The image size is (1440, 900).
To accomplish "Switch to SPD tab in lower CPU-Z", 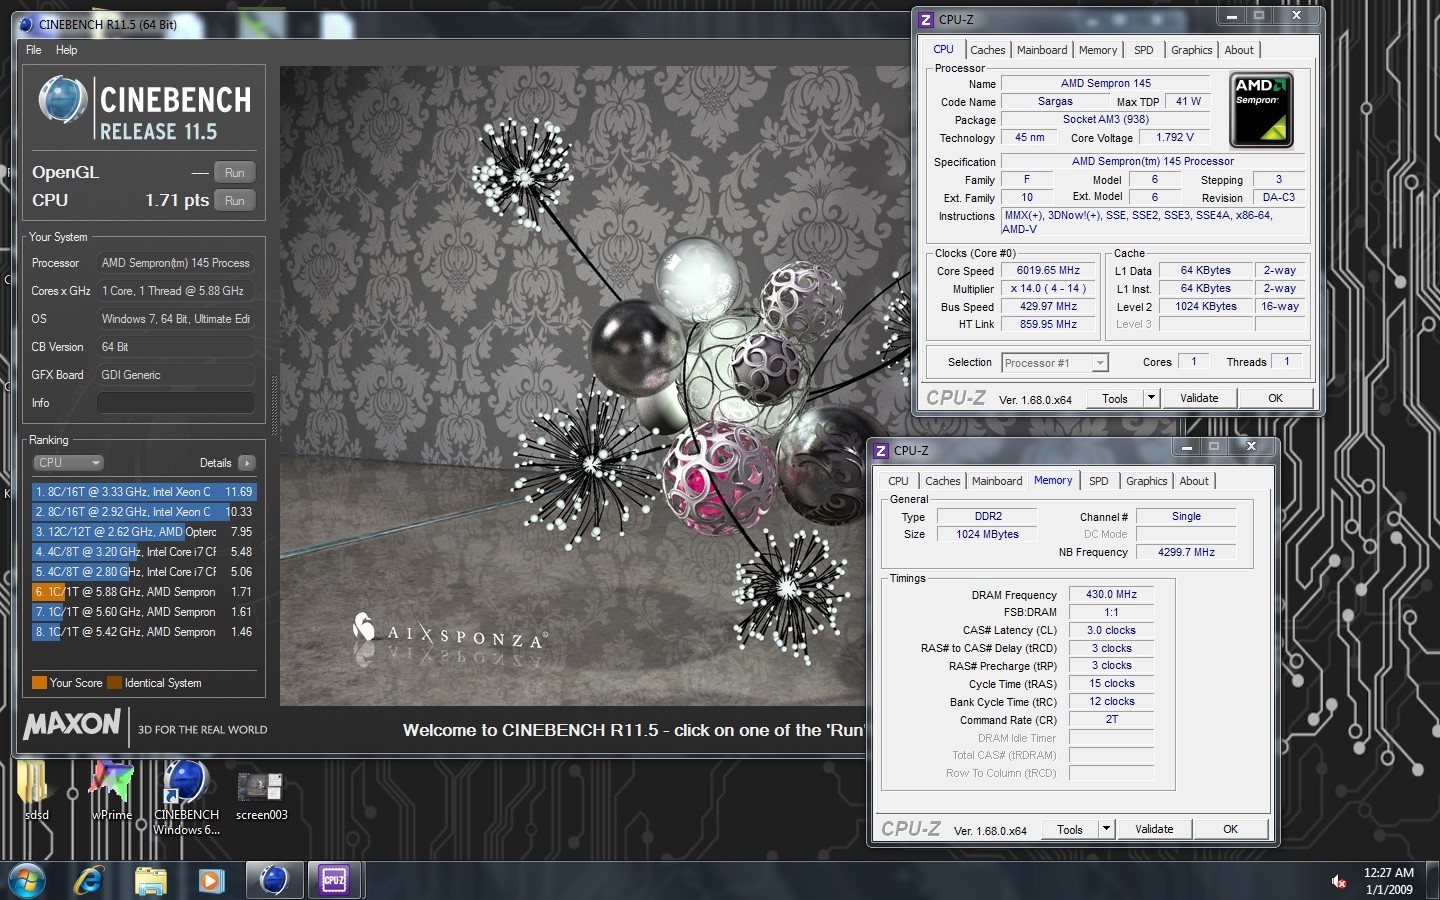I will pos(1099,481).
